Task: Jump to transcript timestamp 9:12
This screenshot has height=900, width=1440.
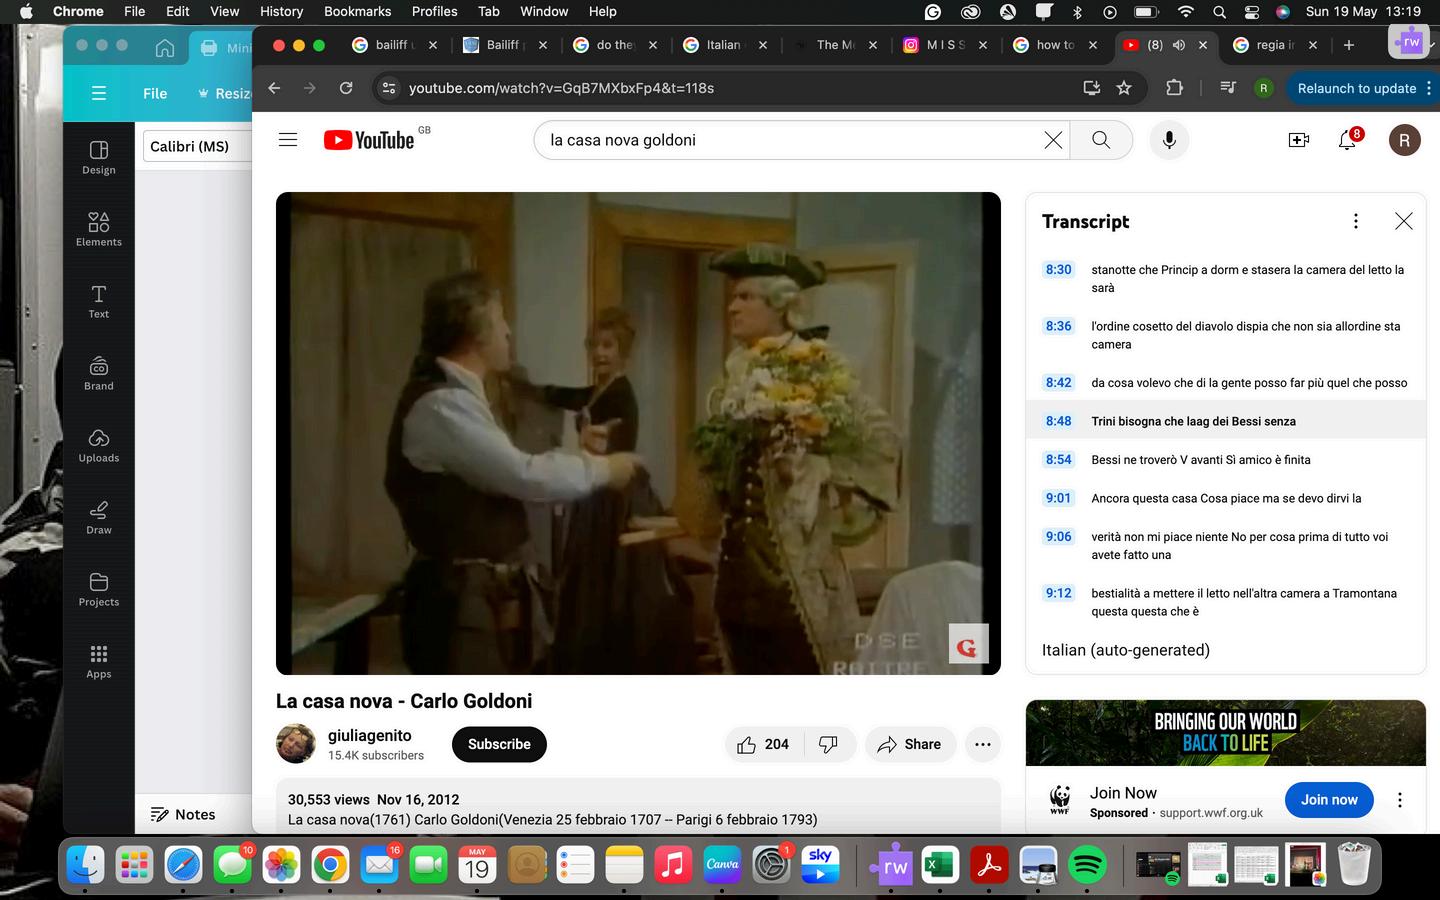Action: pos(1058,593)
